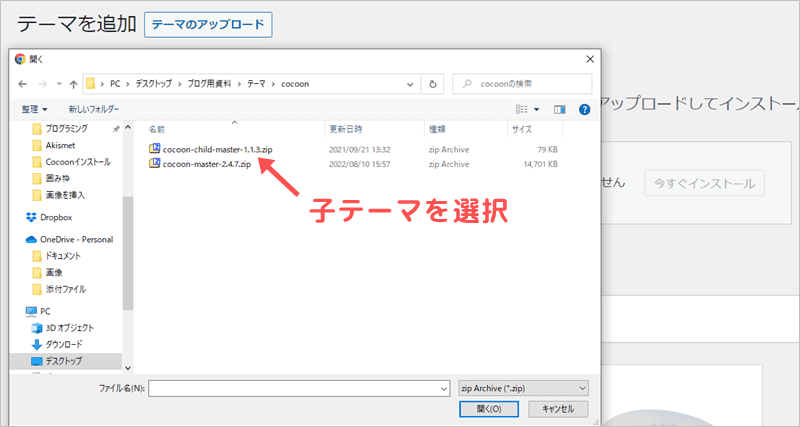Click the help question mark icon
Viewport: 800px width, 427px height.
pyautogui.click(x=584, y=109)
